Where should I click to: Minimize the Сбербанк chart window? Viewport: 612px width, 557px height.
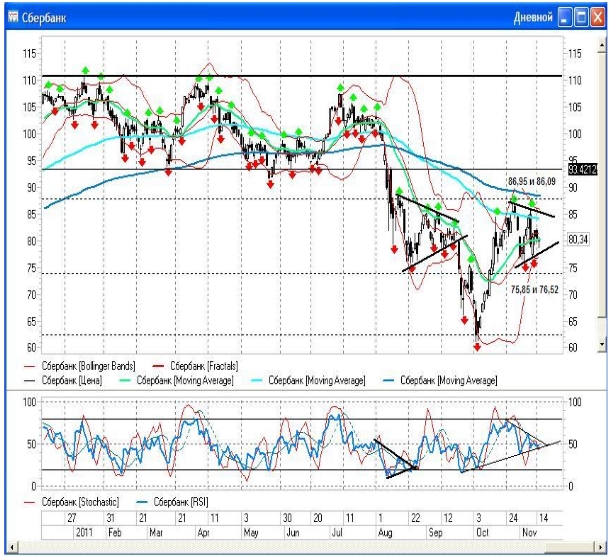[x=565, y=18]
